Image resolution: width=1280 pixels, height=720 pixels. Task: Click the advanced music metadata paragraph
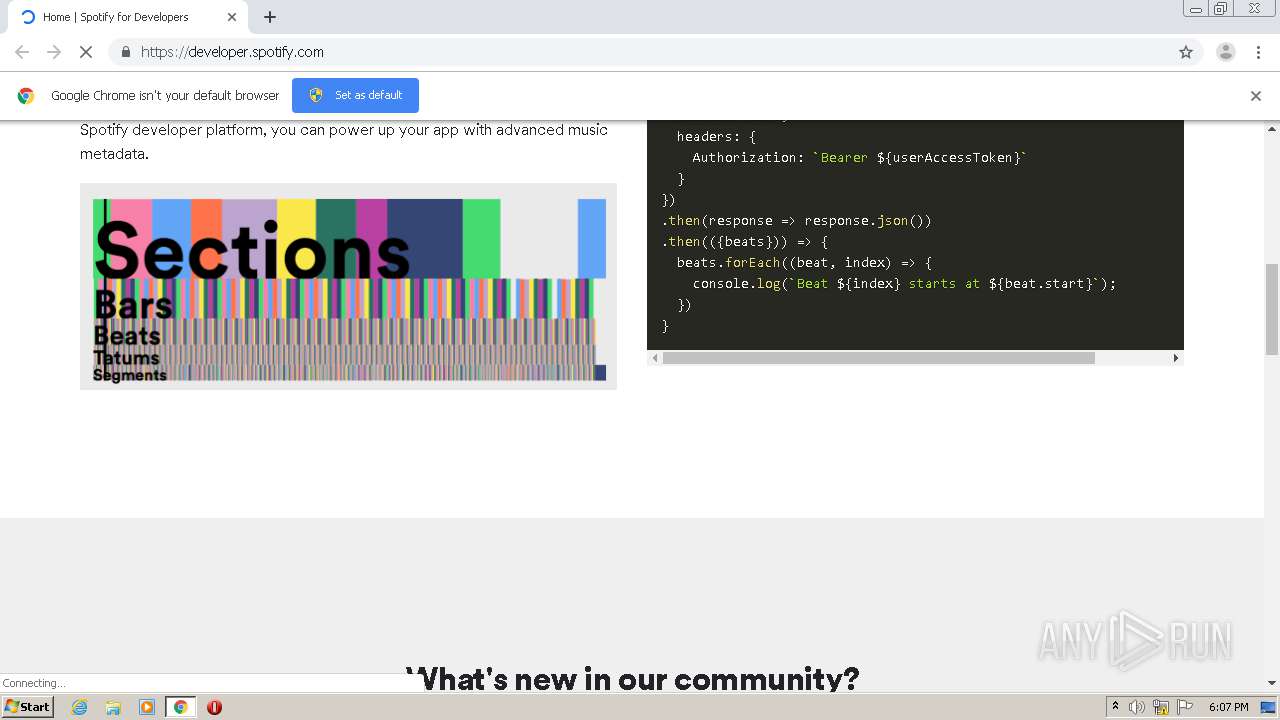pos(344,142)
